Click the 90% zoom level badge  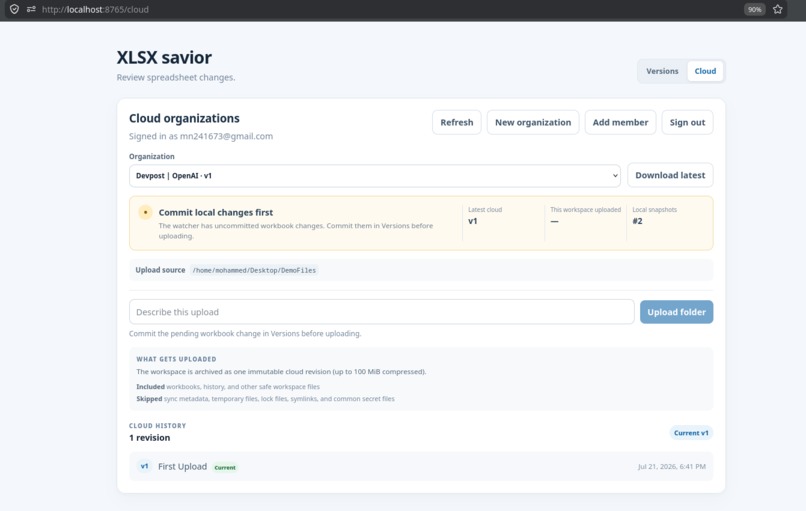[754, 9]
